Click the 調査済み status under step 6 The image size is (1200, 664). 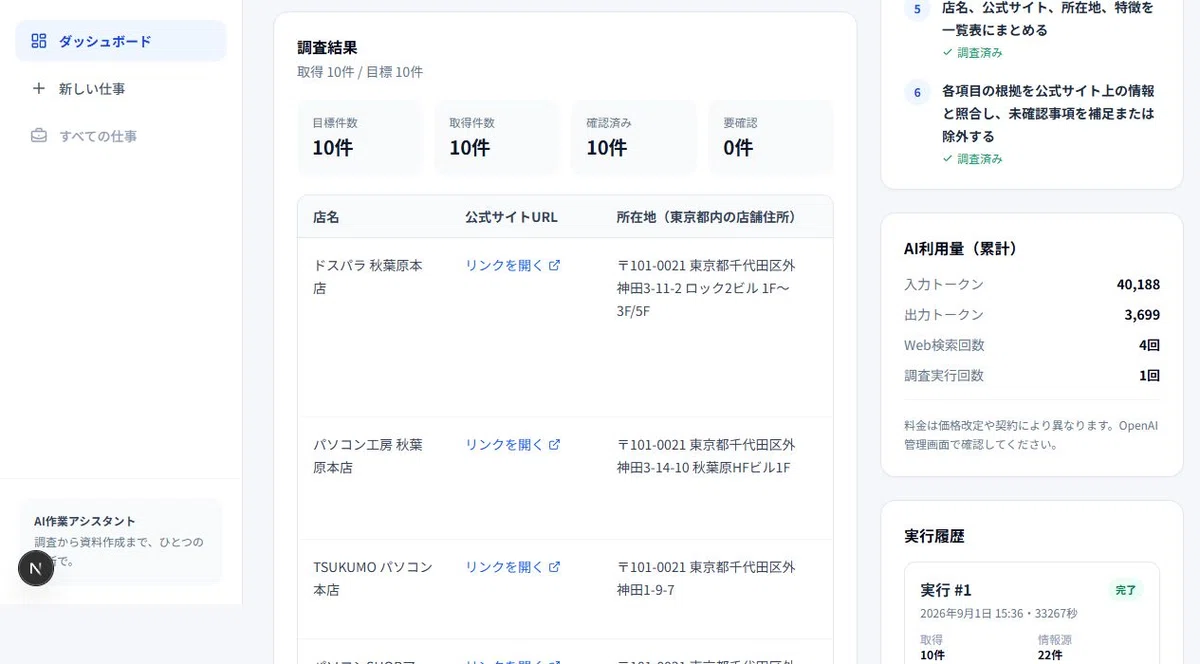click(x=972, y=158)
